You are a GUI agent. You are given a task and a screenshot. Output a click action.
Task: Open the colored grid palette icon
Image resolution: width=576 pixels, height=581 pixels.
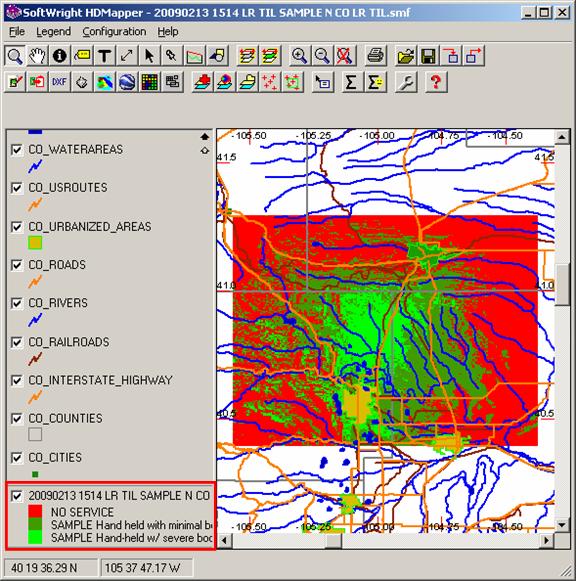[x=150, y=82]
